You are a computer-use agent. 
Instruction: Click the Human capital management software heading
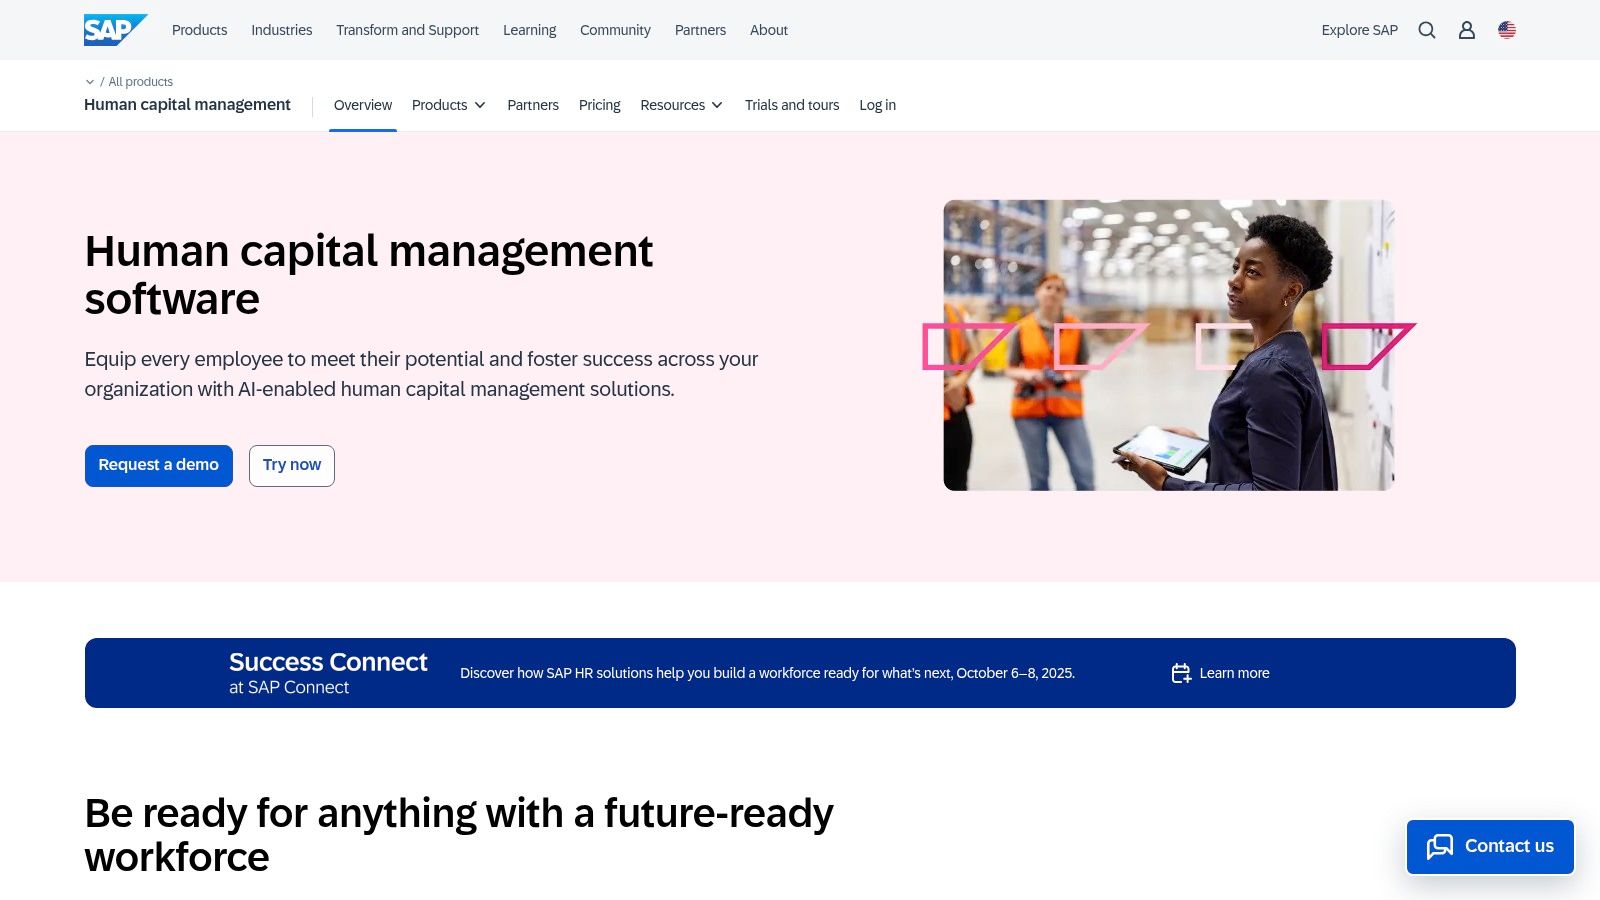(369, 275)
